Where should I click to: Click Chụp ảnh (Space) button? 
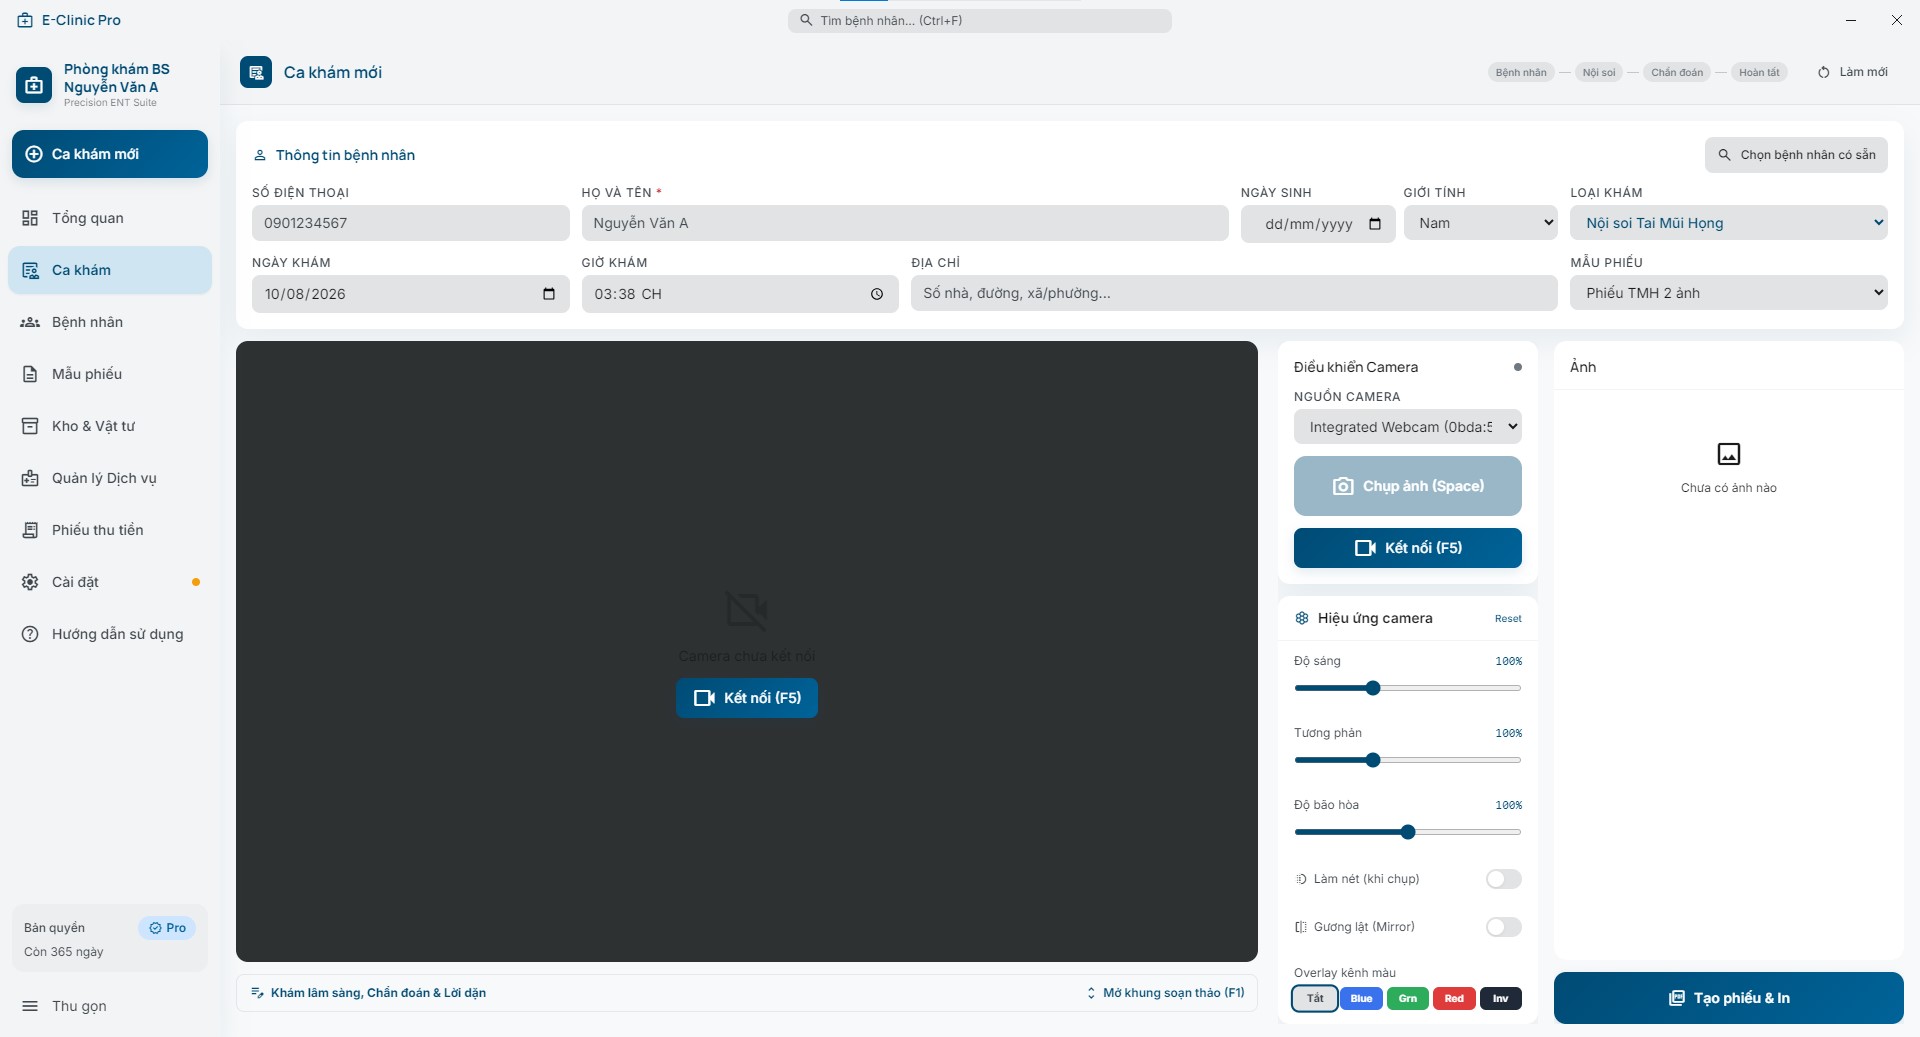point(1408,486)
